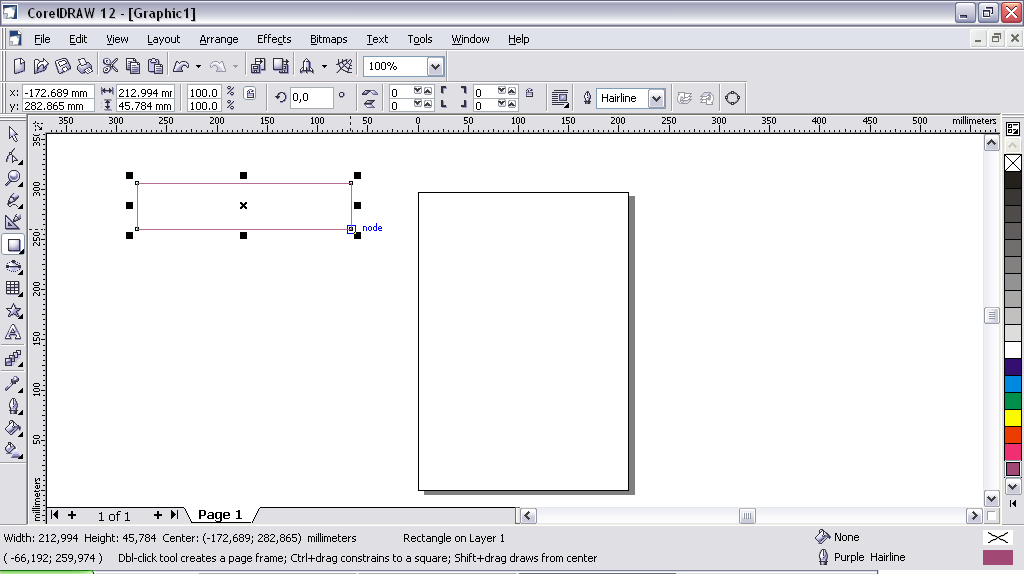Select the Shape tool
Screen dimensions: 1024x574
click(13, 156)
